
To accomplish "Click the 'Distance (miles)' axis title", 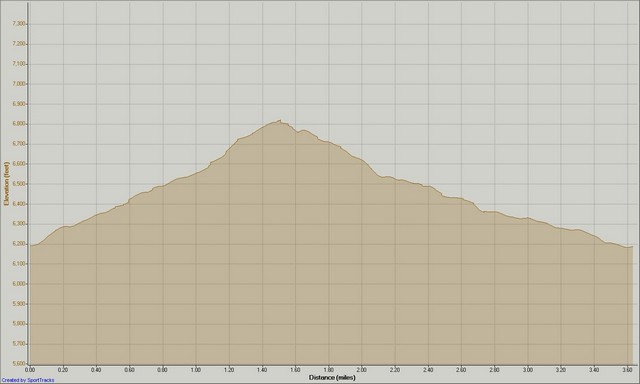I will click(332, 378).
